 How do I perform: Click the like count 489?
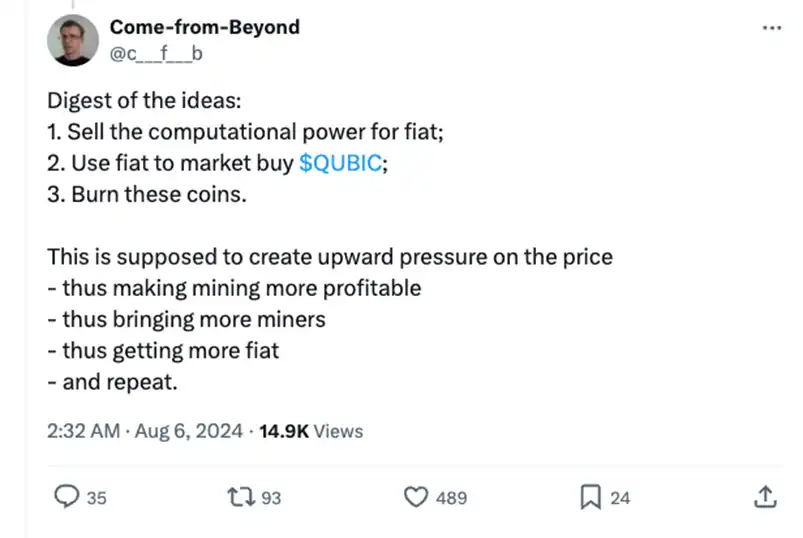click(451, 497)
